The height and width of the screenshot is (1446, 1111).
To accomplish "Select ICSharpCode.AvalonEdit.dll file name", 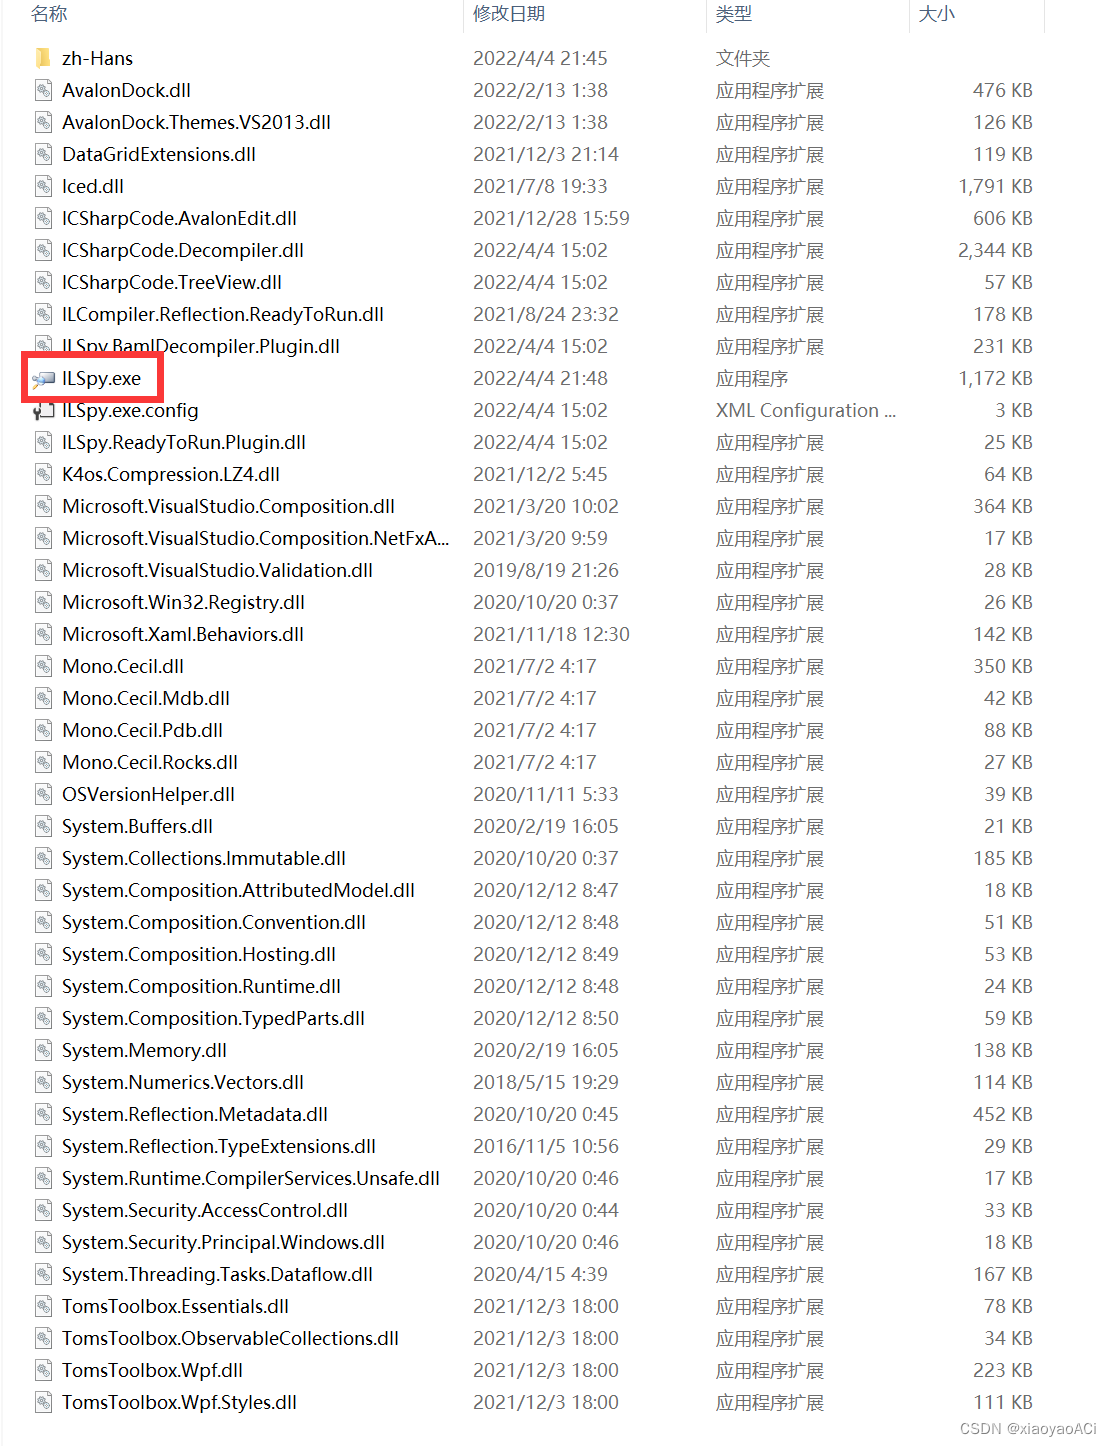I will pos(179,218).
